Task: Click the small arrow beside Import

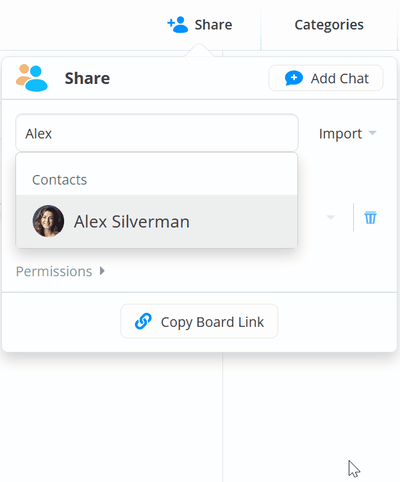Action: (372, 133)
